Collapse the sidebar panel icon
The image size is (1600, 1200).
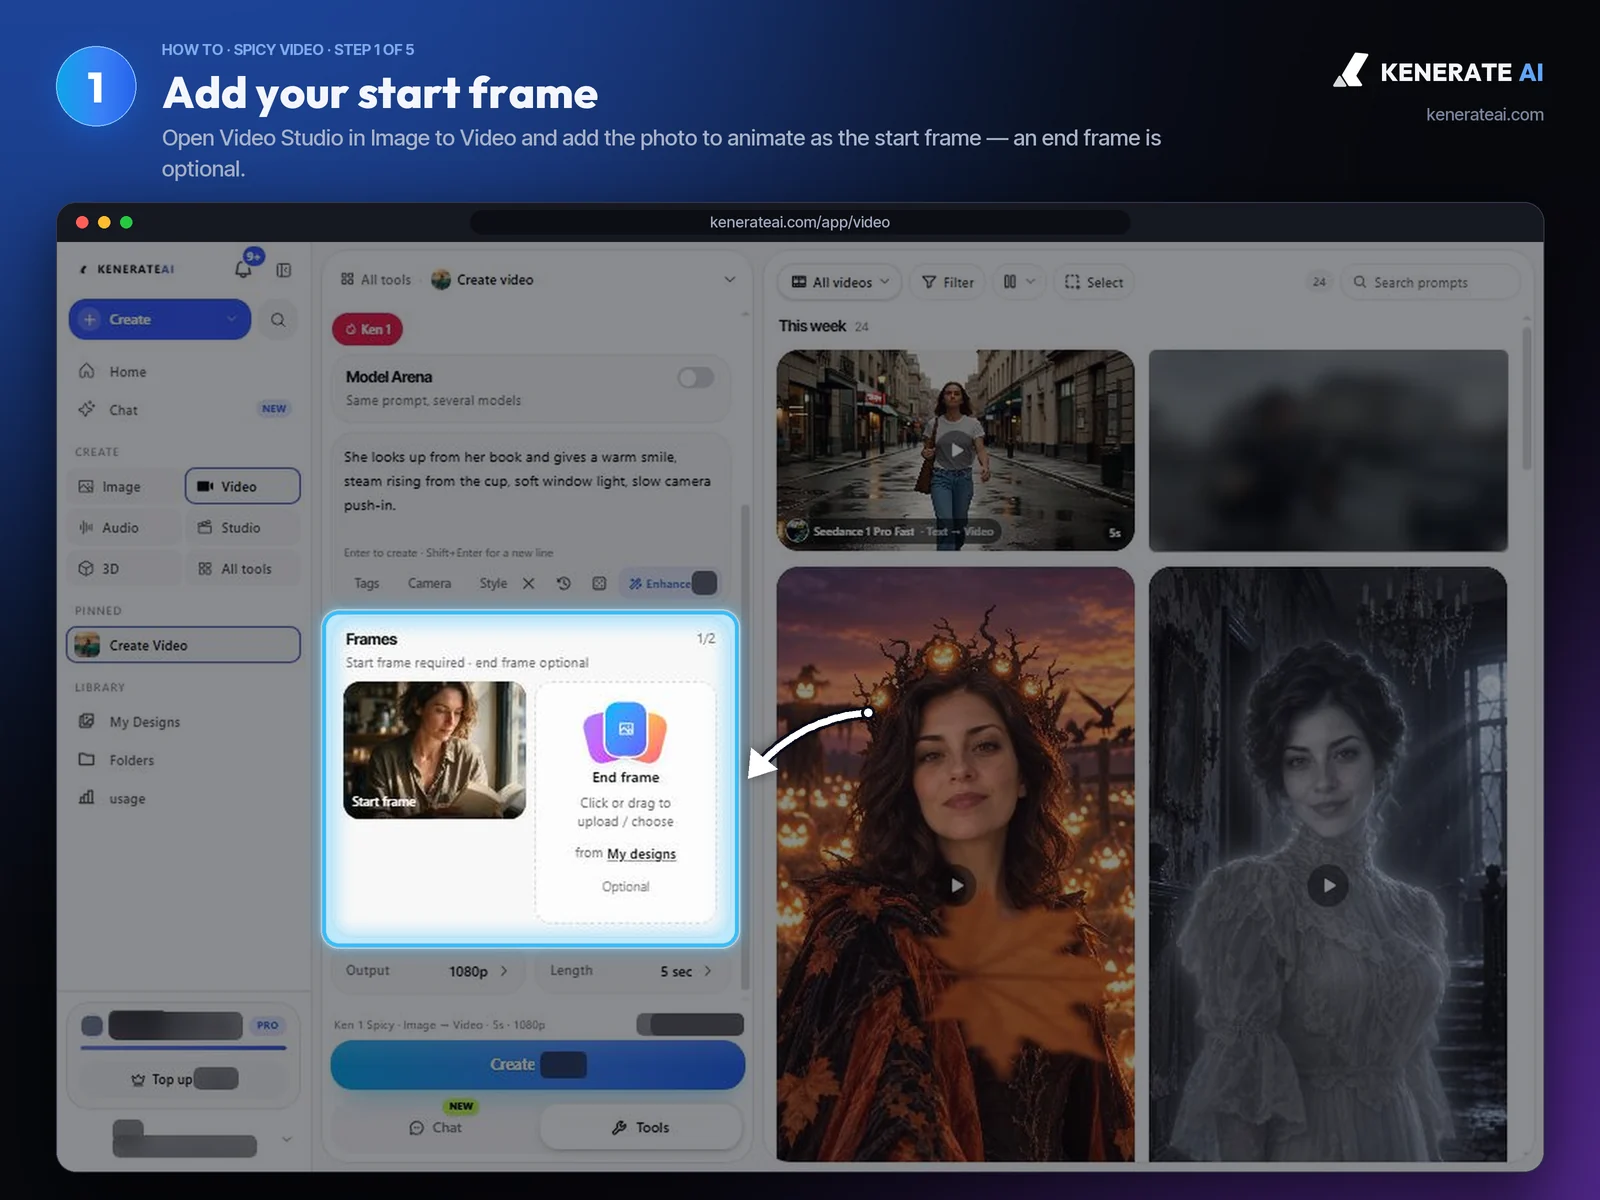(284, 270)
